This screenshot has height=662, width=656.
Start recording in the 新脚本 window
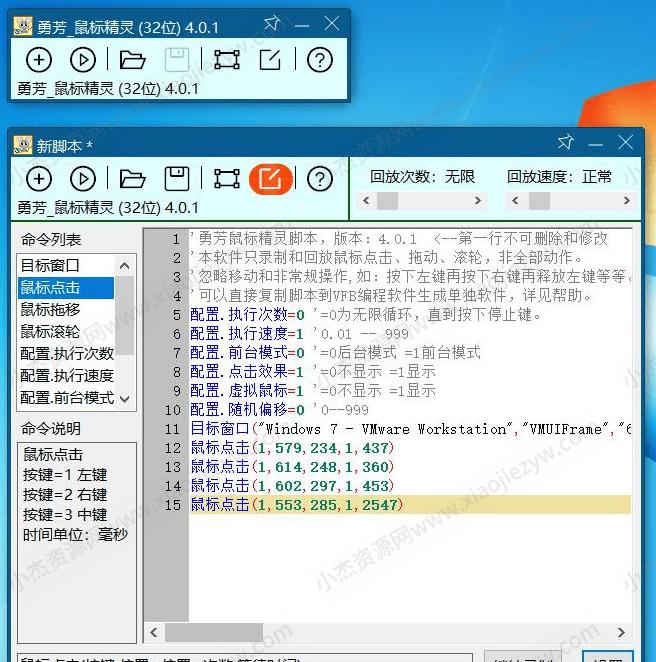click(x=39, y=179)
